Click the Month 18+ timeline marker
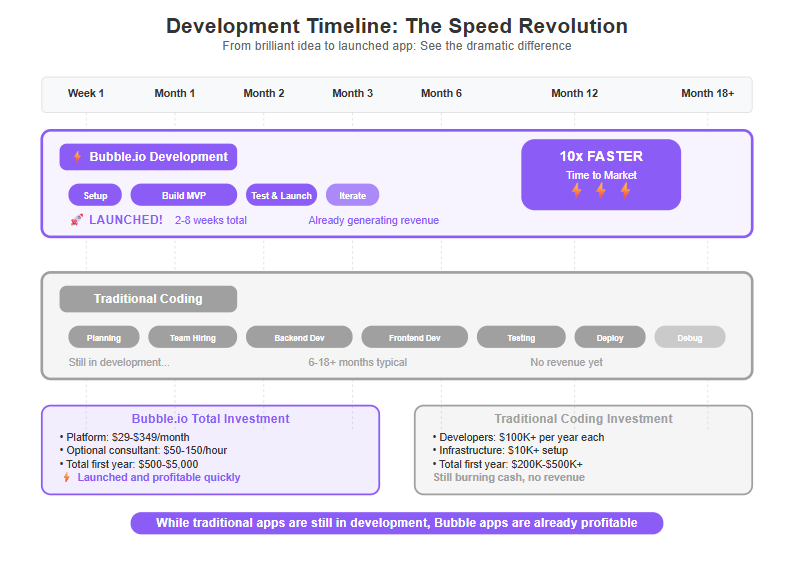The width and height of the screenshot is (796, 583). tap(708, 93)
